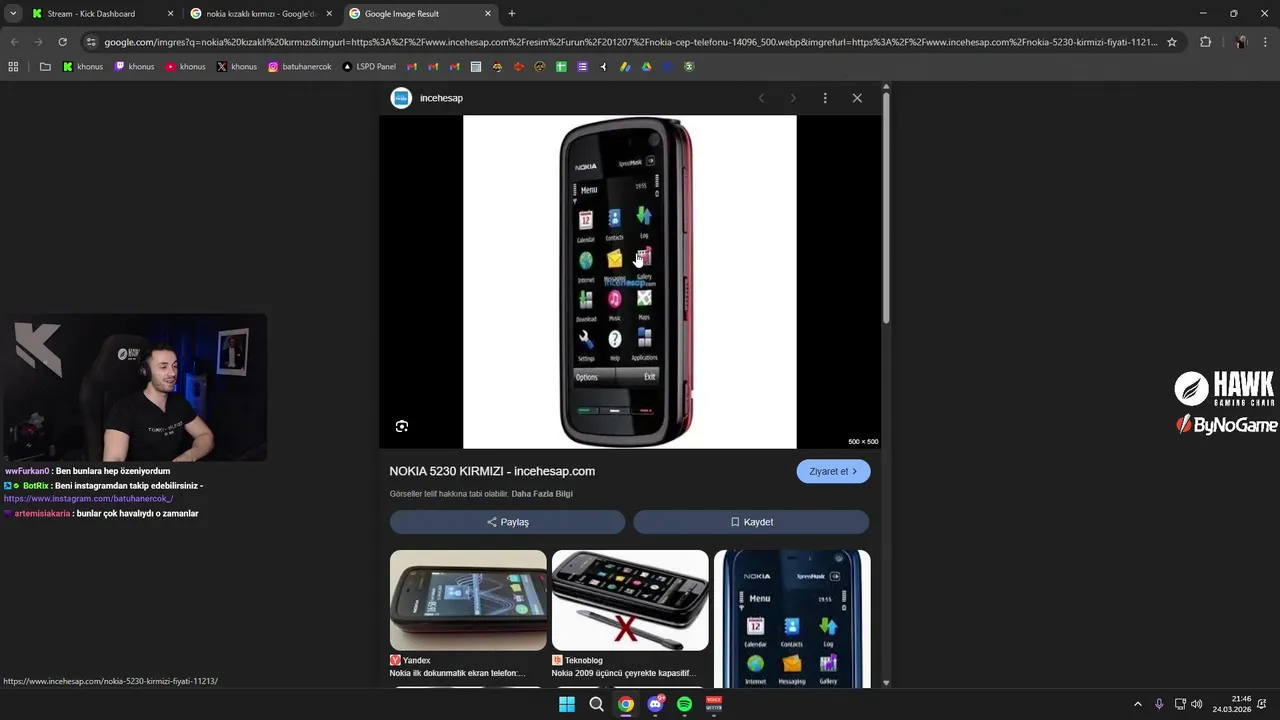The height and width of the screenshot is (720, 1280).
Task: Open the Chrome extensions puzzle icon
Action: coord(1205,42)
